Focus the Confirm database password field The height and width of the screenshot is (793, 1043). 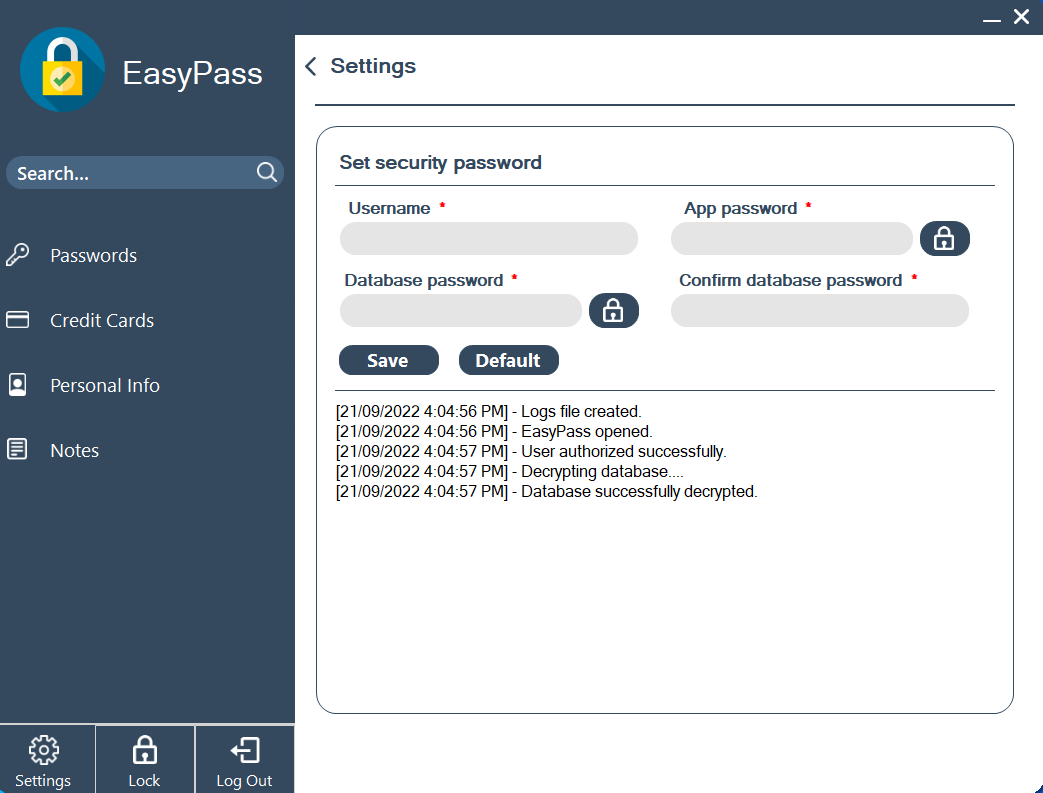[x=820, y=311]
